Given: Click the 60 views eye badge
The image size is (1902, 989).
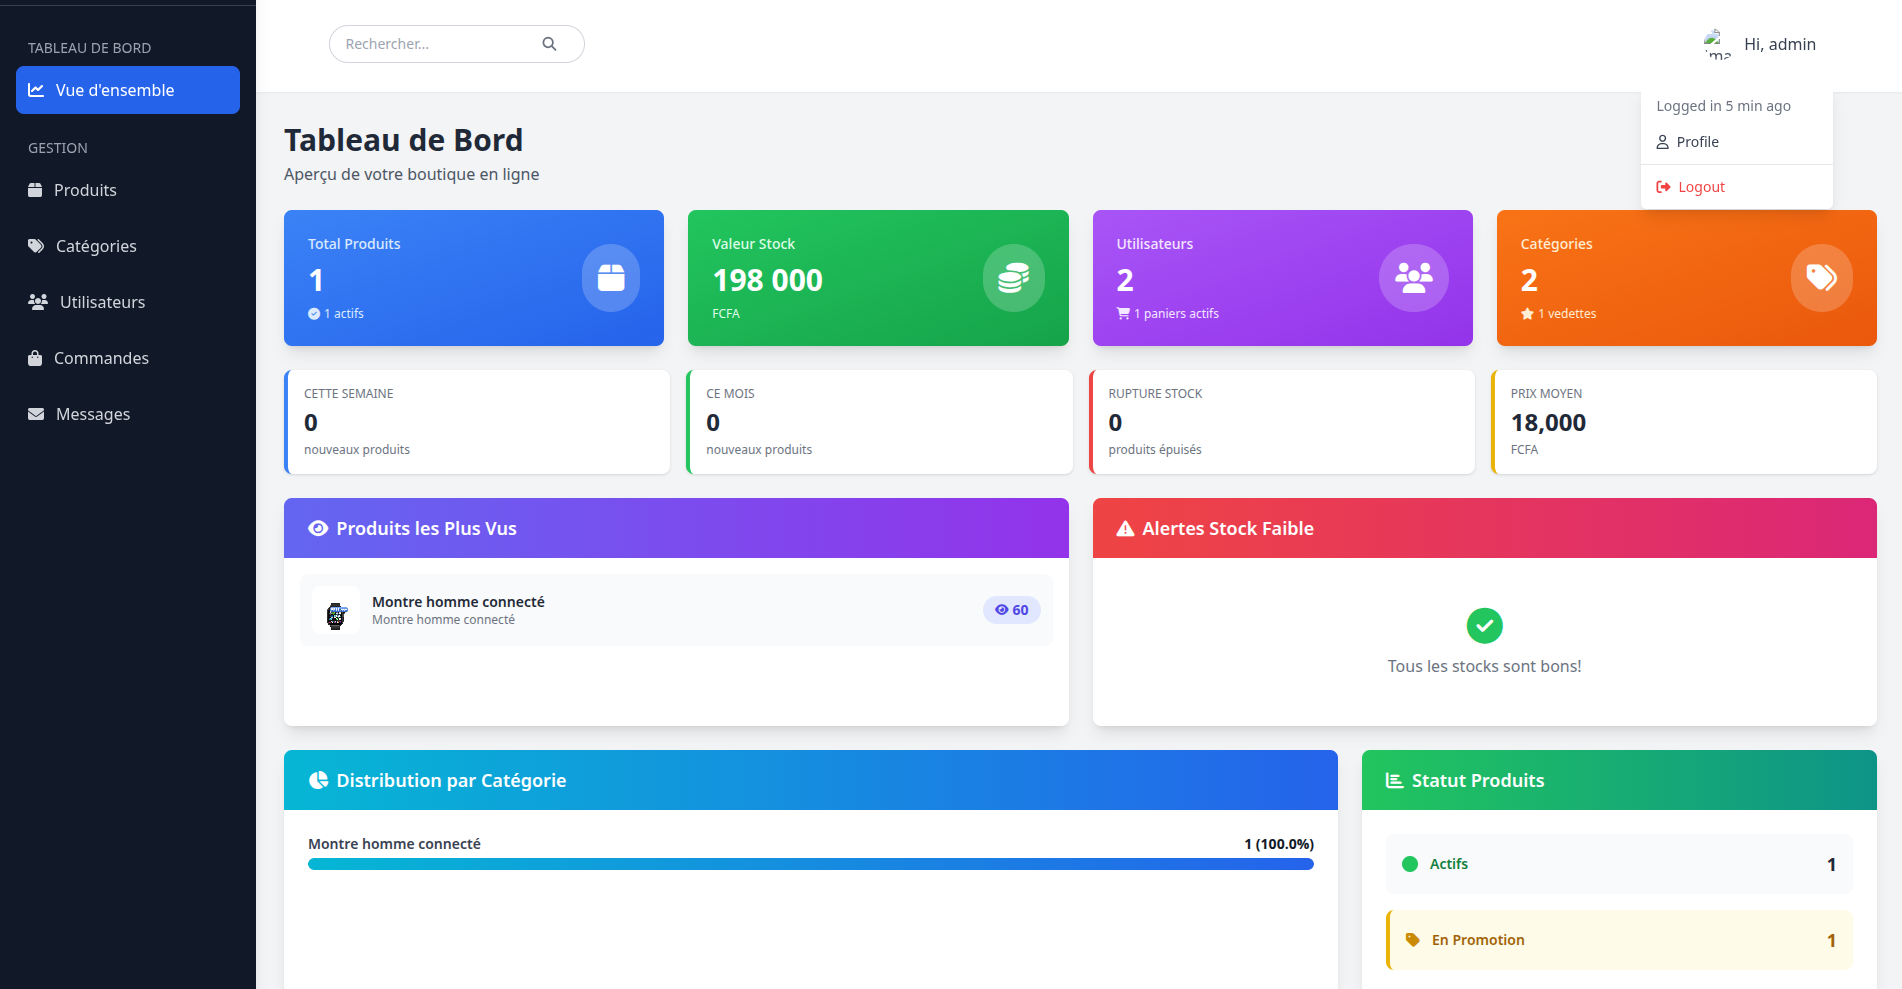Looking at the screenshot, I should click(x=1011, y=610).
